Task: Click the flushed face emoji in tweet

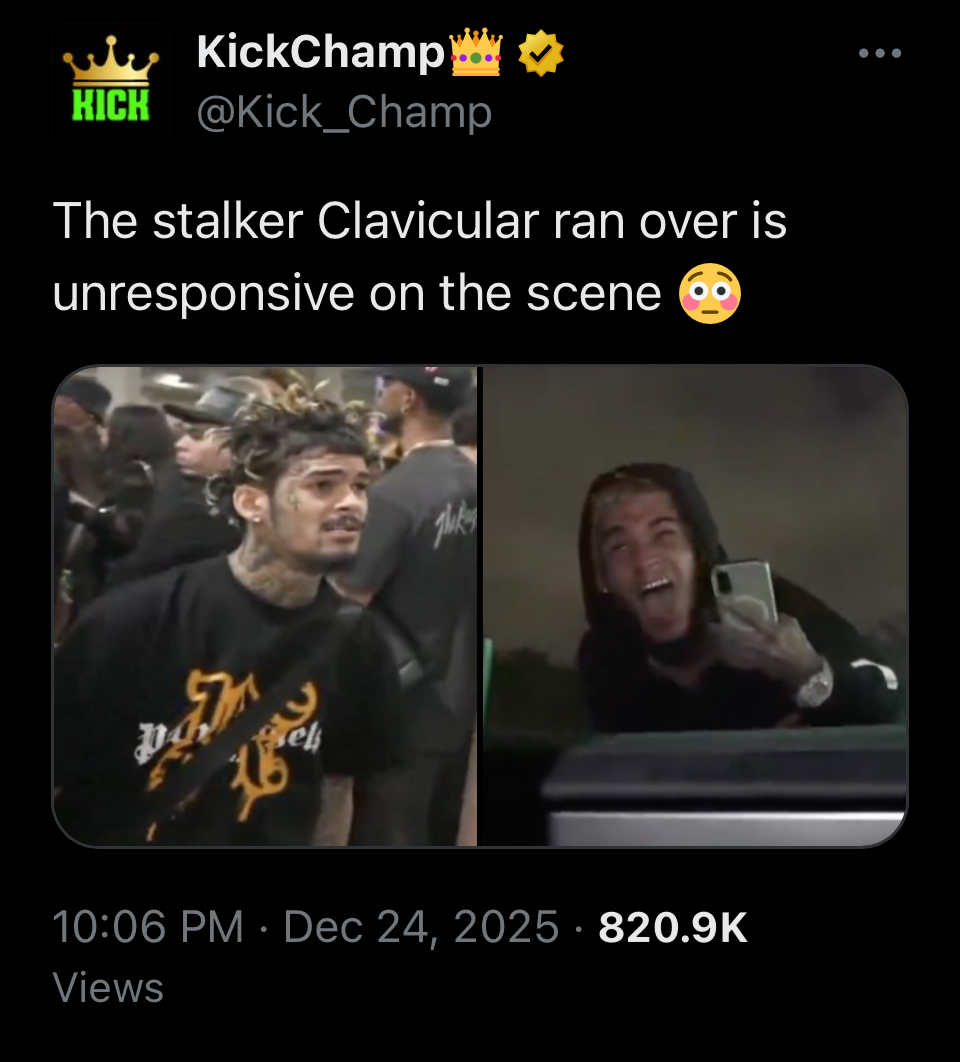Action: tap(710, 293)
